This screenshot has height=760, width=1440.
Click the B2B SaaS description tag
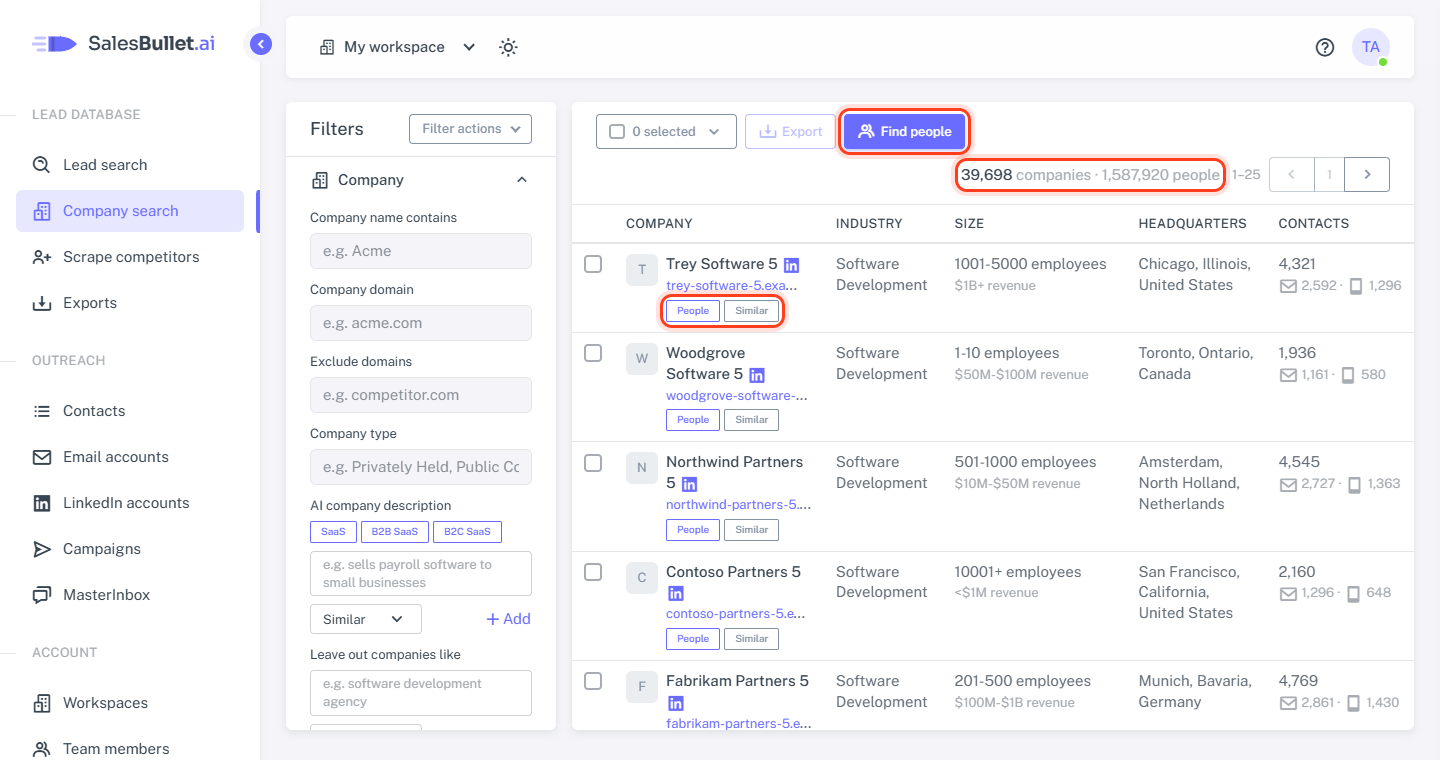395,532
